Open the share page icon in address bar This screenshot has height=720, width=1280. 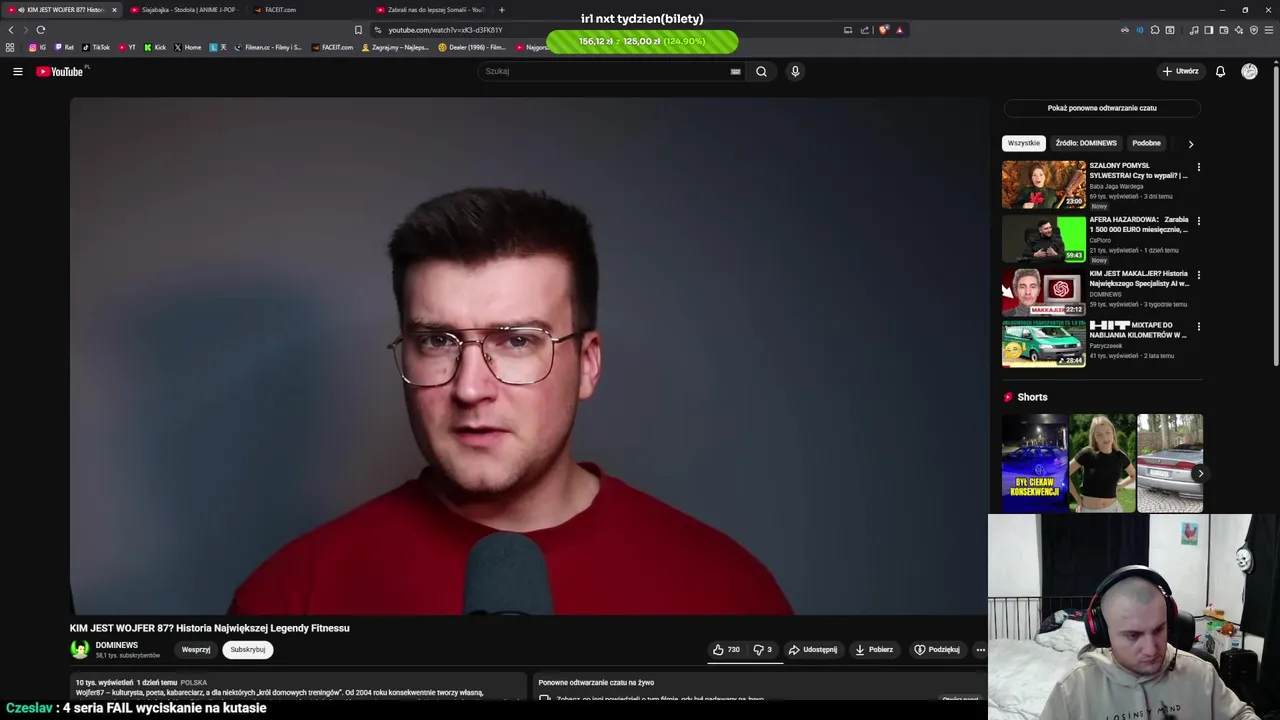pos(865,29)
